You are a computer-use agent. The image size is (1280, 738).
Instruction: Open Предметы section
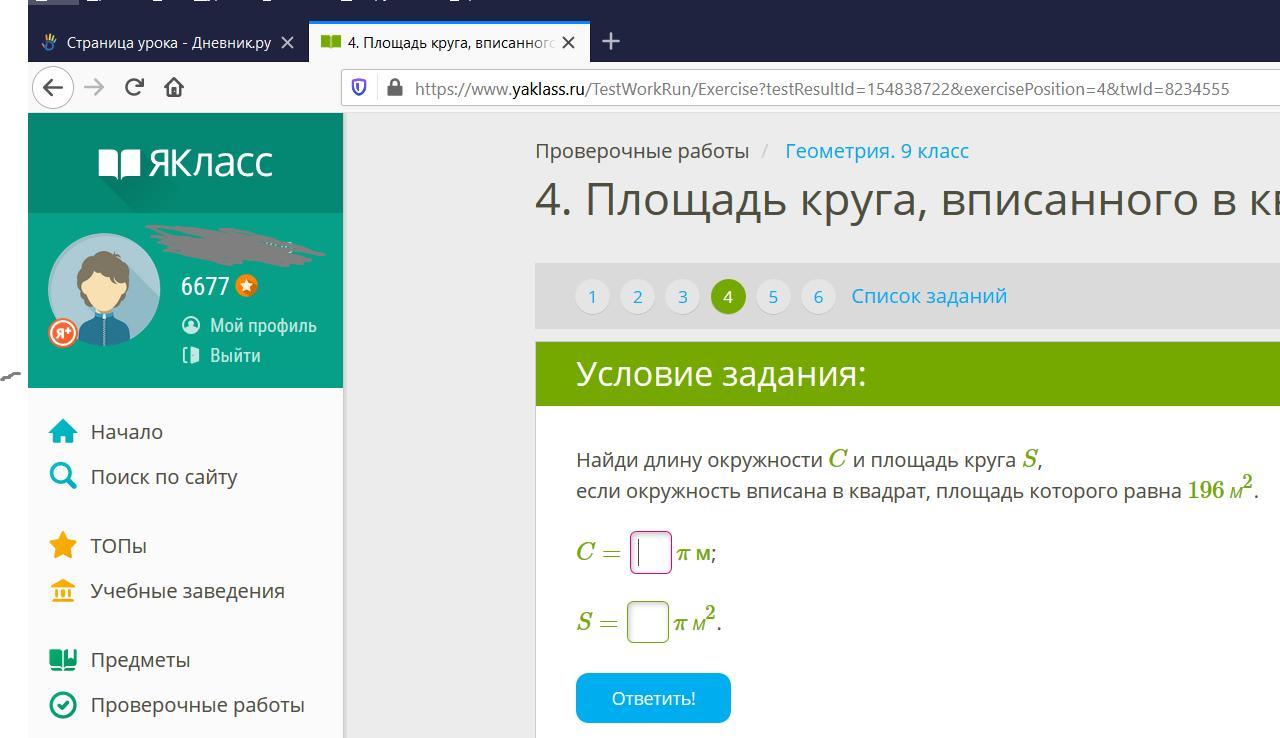[x=140, y=660]
